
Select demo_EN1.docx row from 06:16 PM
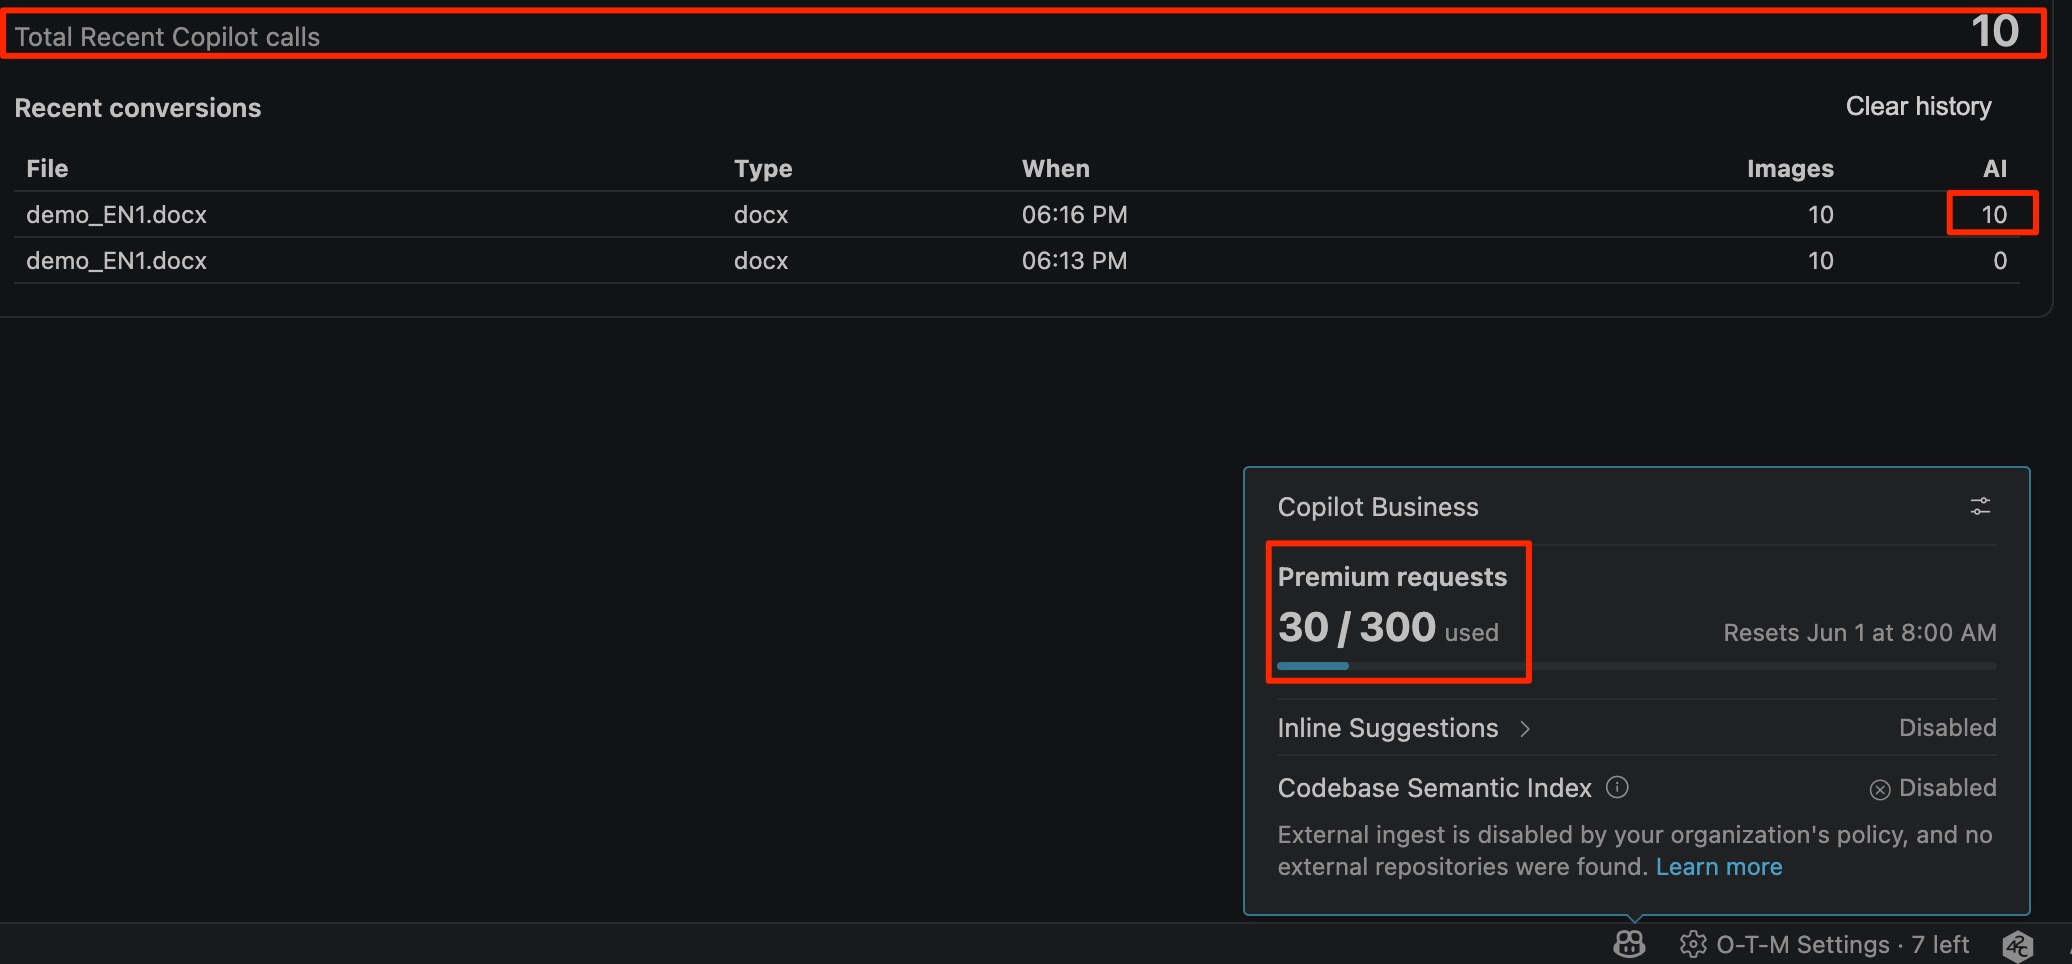pyautogui.click(x=1017, y=214)
